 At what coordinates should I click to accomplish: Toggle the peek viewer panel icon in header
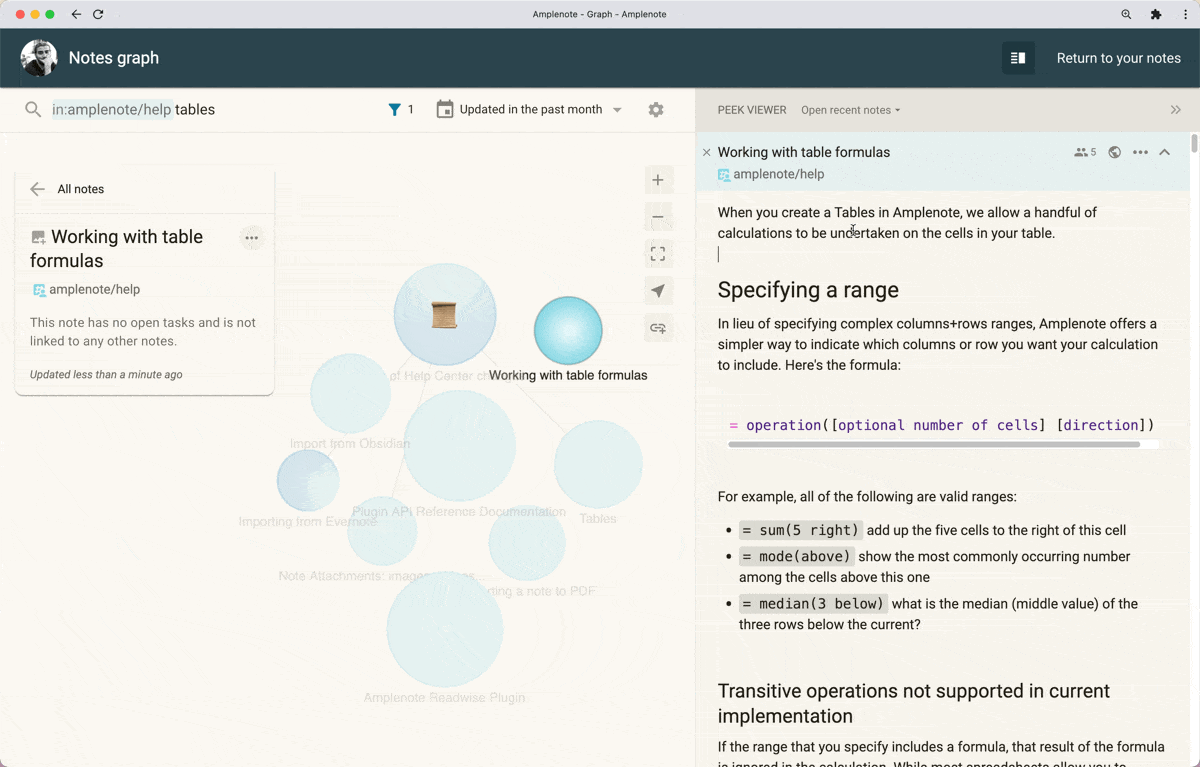[1018, 58]
